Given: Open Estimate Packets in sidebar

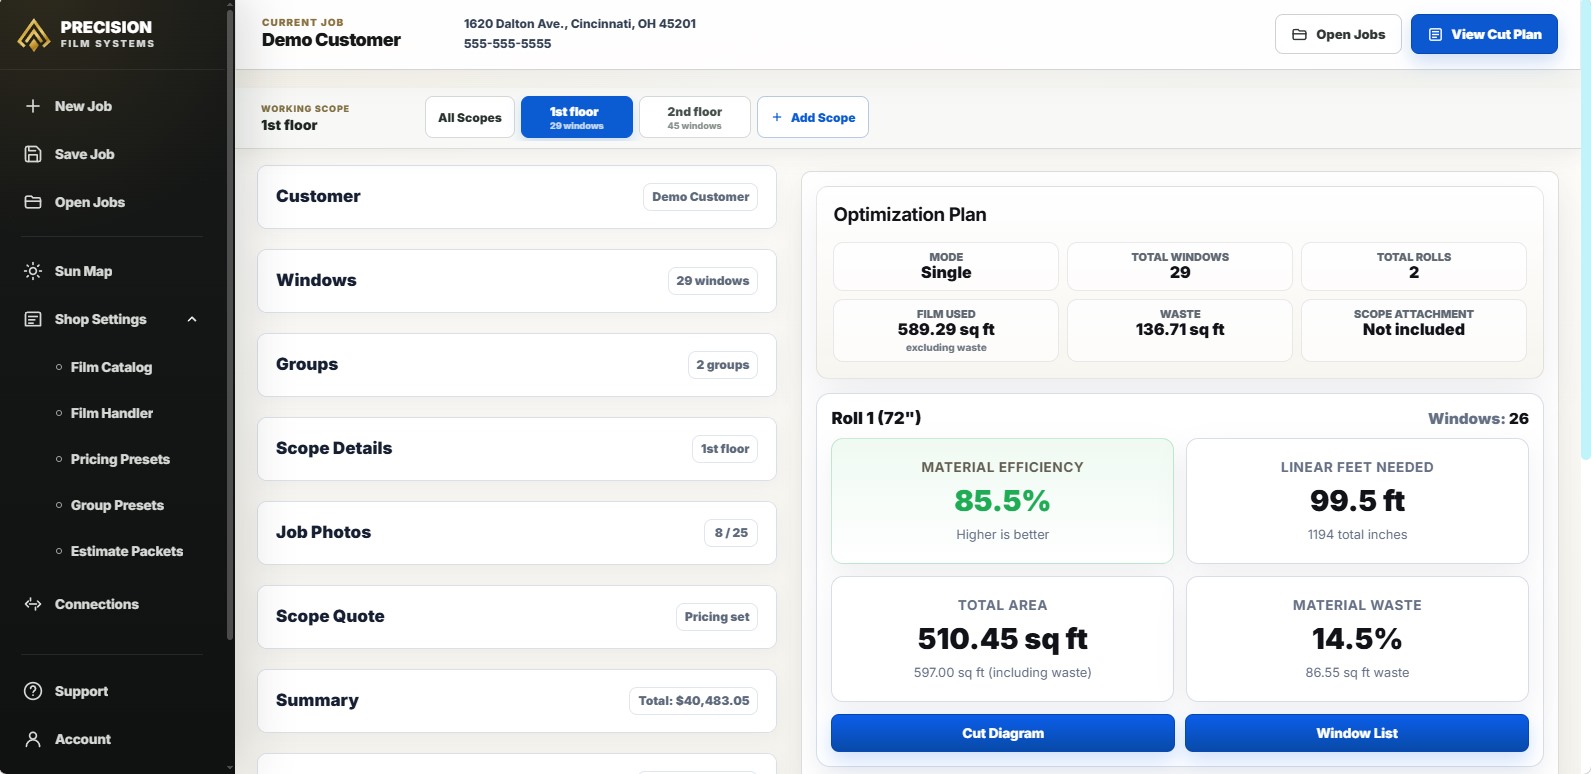Looking at the screenshot, I should tap(127, 551).
